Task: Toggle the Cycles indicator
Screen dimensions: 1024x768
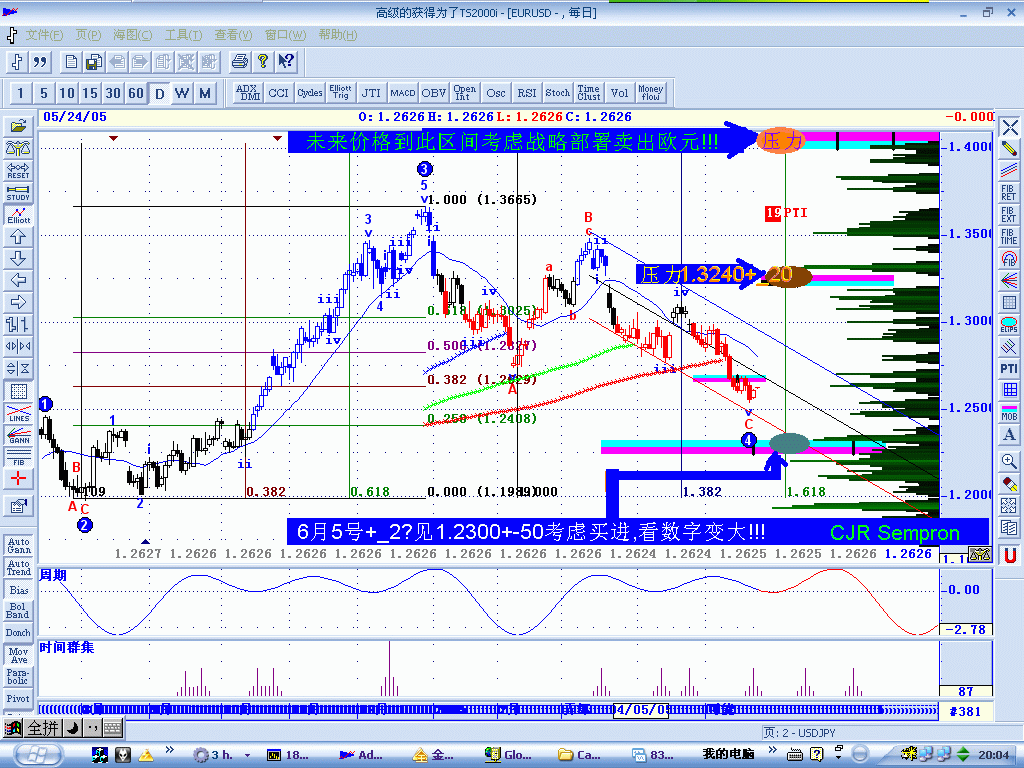Action: 310,93
